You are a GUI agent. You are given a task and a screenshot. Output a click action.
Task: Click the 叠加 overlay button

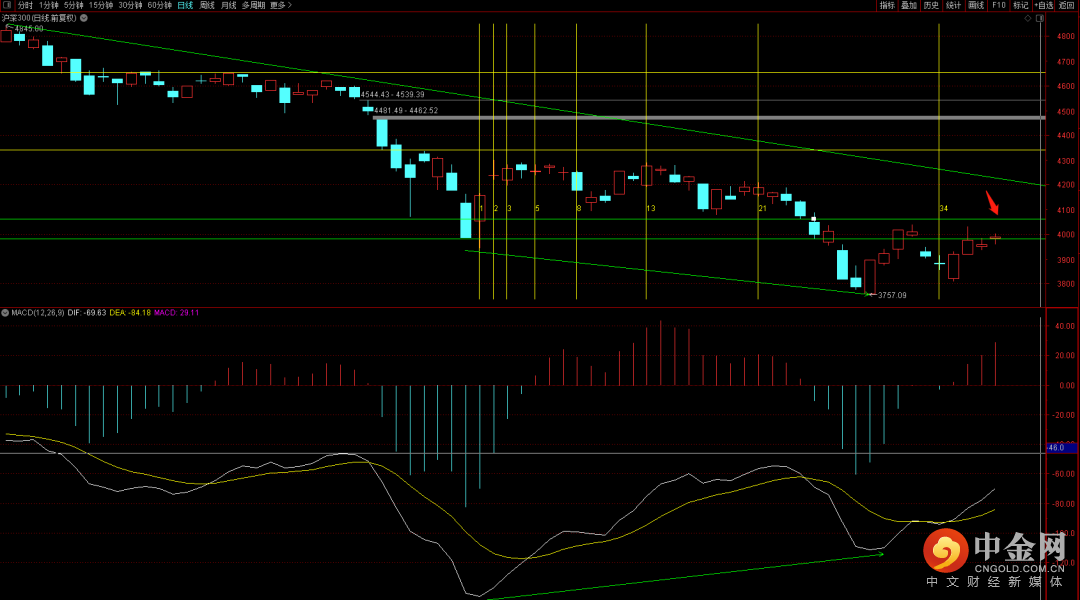pos(909,5)
